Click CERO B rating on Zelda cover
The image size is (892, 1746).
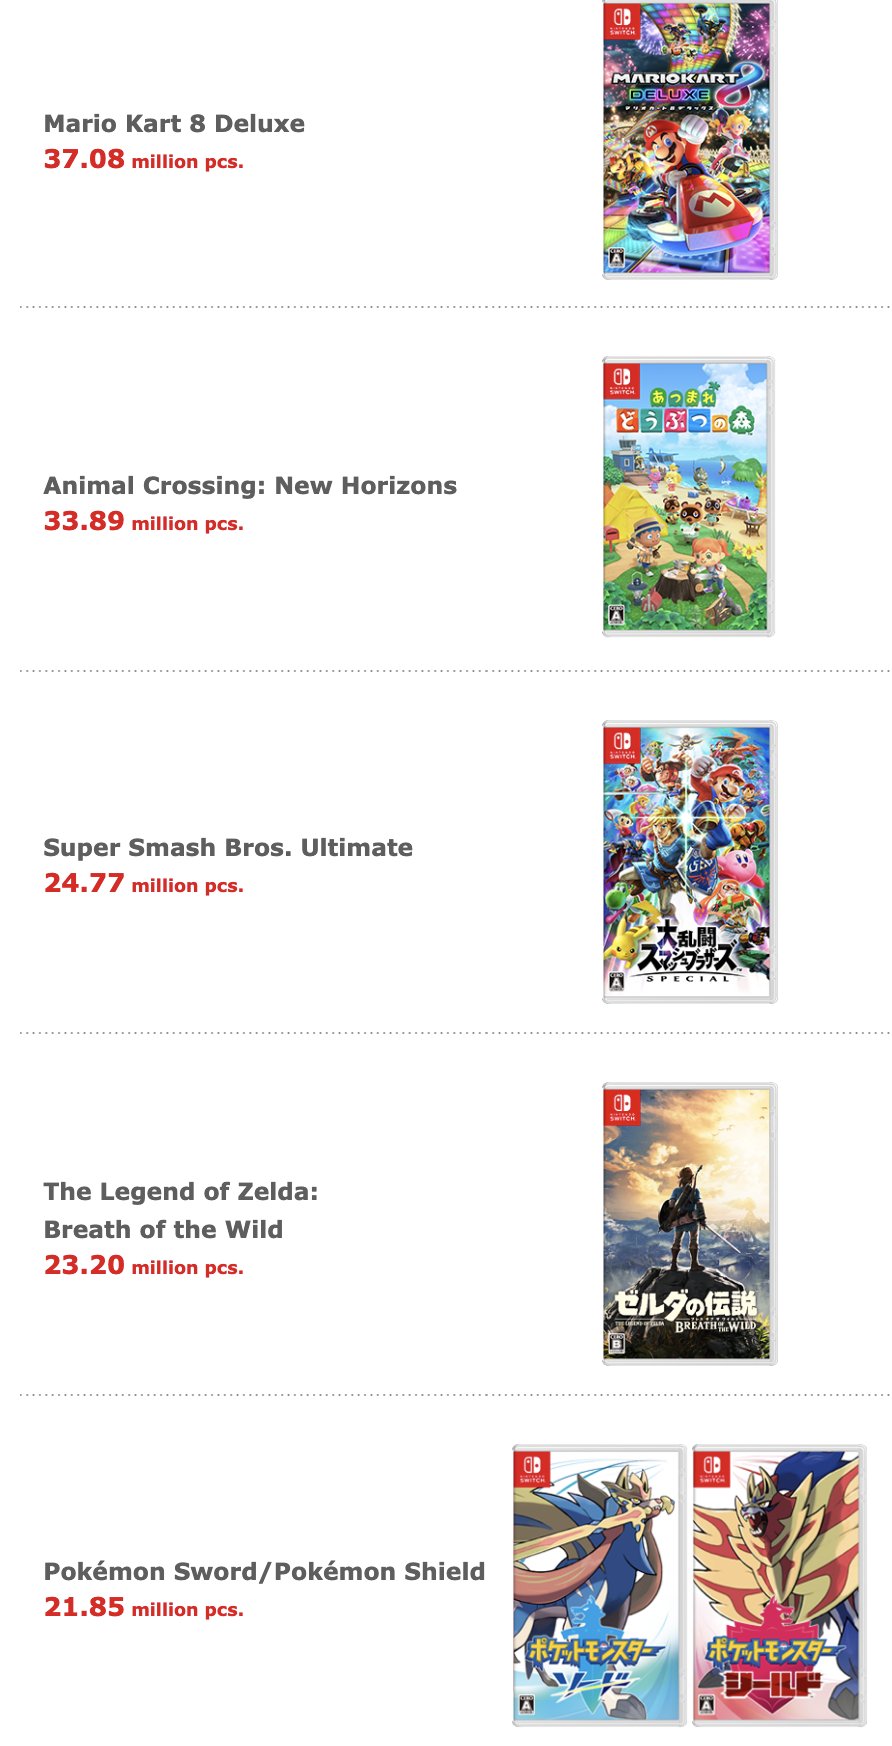[x=617, y=1342]
